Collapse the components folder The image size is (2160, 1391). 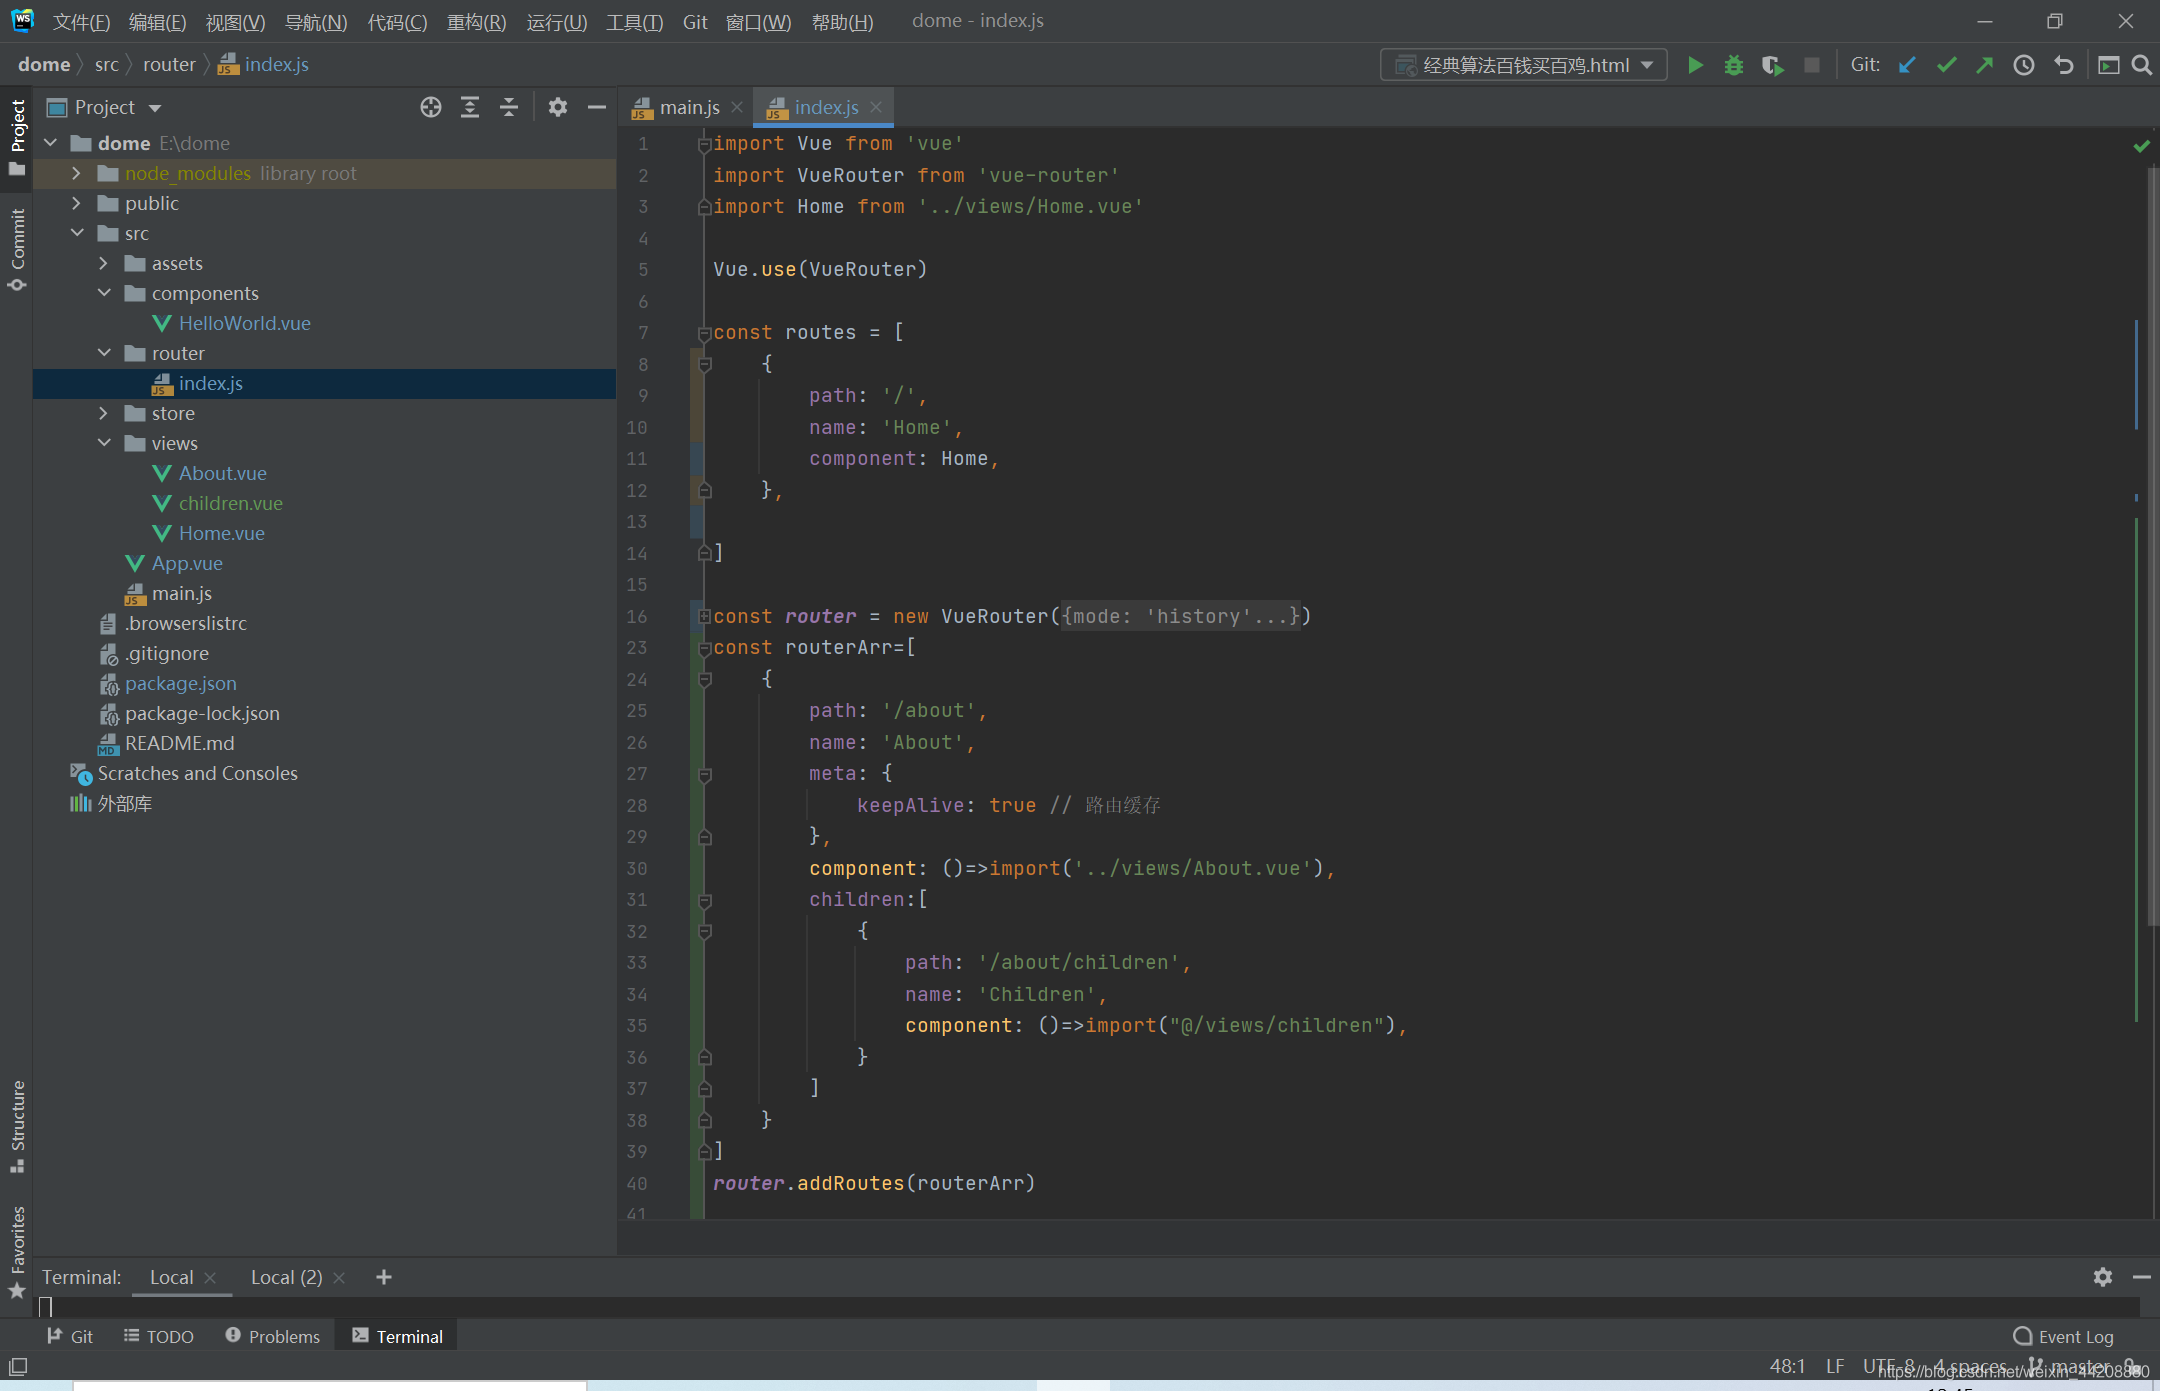click(x=103, y=293)
